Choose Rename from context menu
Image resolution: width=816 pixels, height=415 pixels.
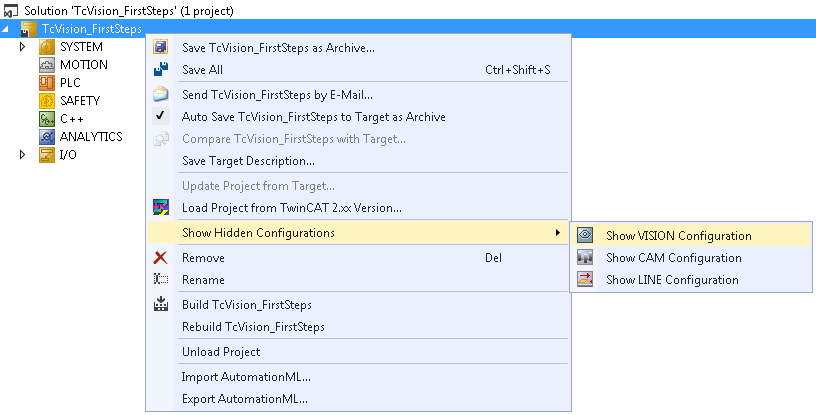[358, 280]
